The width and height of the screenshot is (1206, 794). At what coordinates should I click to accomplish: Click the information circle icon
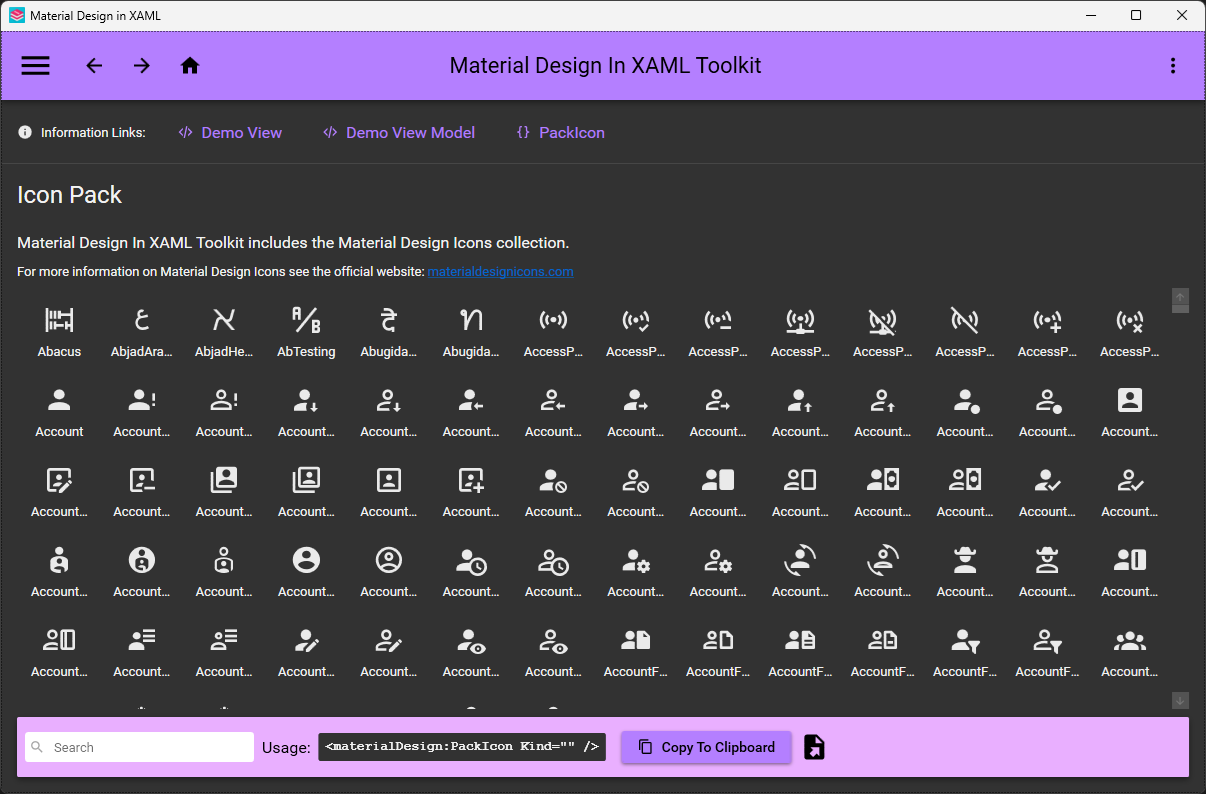click(x=25, y=132)
